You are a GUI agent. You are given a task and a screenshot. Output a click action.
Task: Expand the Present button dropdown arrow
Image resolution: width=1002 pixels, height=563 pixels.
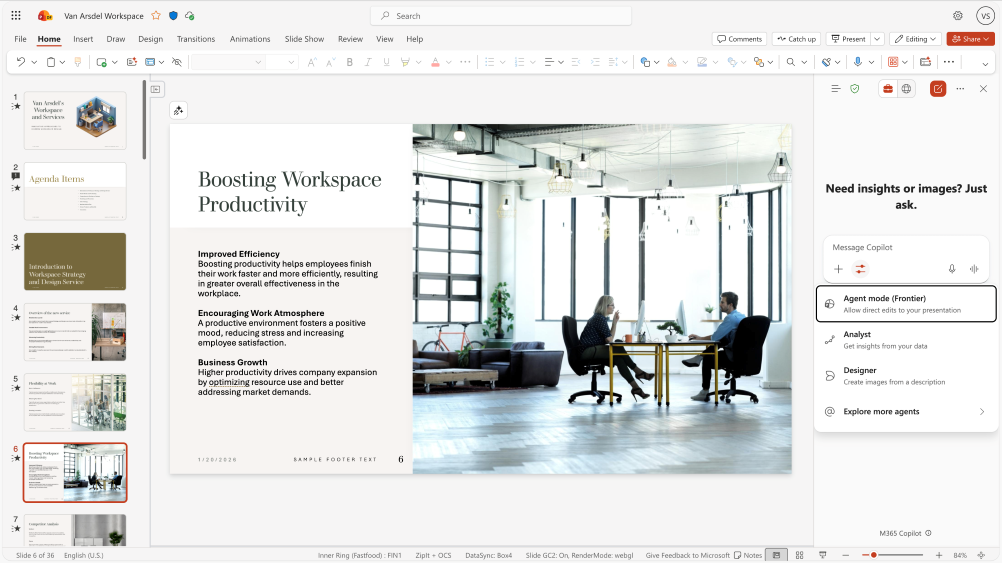coord(877,39)
